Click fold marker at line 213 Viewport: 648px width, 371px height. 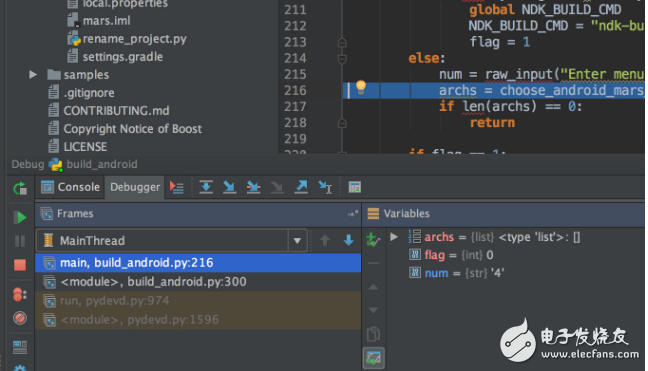coord(342,43)
